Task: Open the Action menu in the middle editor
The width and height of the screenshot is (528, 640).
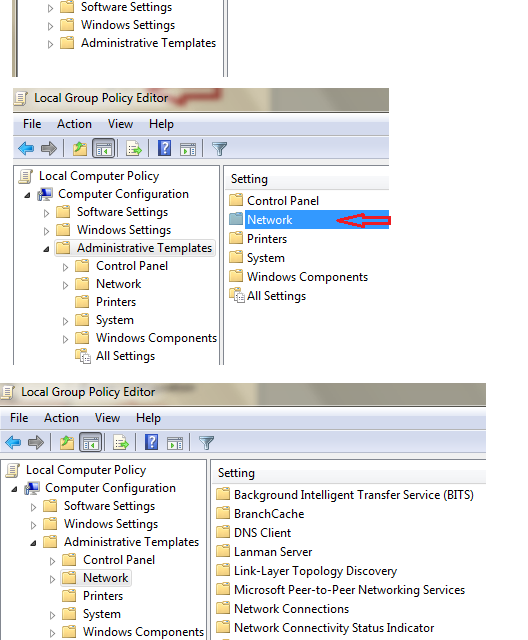Action: (x=74, y=124)
